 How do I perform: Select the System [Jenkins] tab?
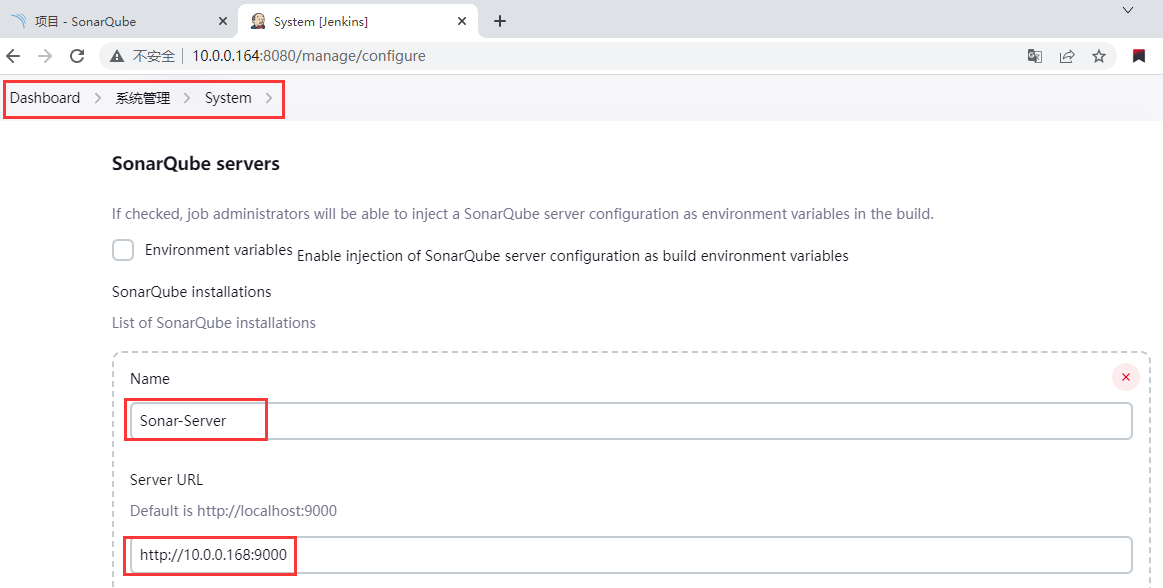(x=358, y=22)
